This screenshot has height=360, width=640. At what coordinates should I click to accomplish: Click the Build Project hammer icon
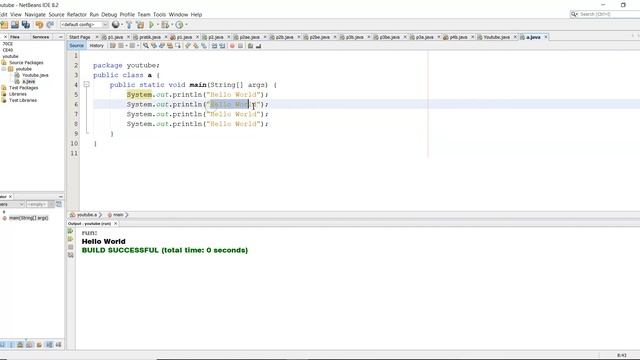(x=129, y=25)
